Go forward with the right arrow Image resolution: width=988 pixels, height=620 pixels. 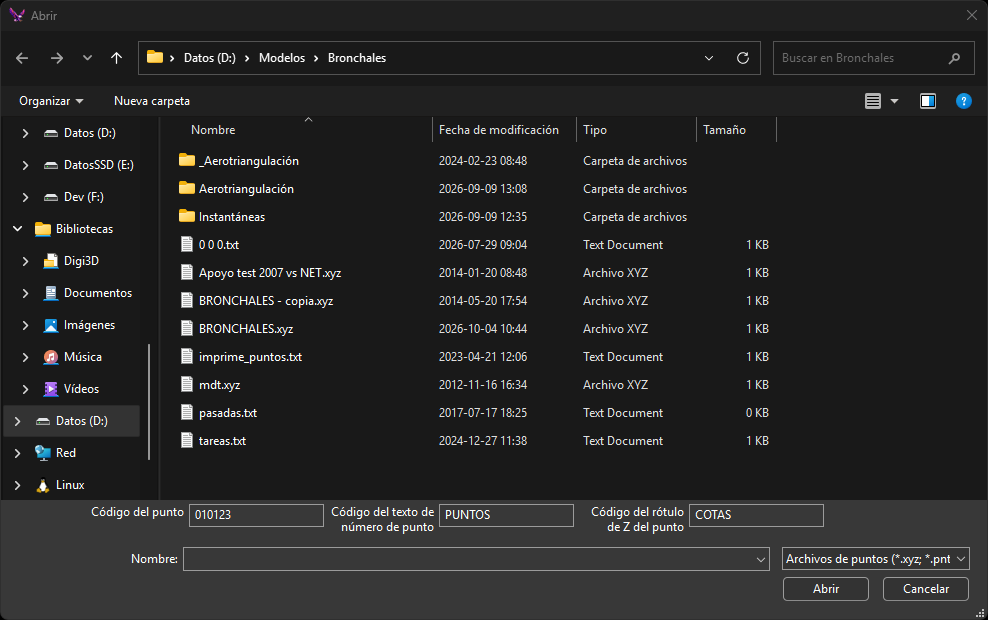coord(57,58)
